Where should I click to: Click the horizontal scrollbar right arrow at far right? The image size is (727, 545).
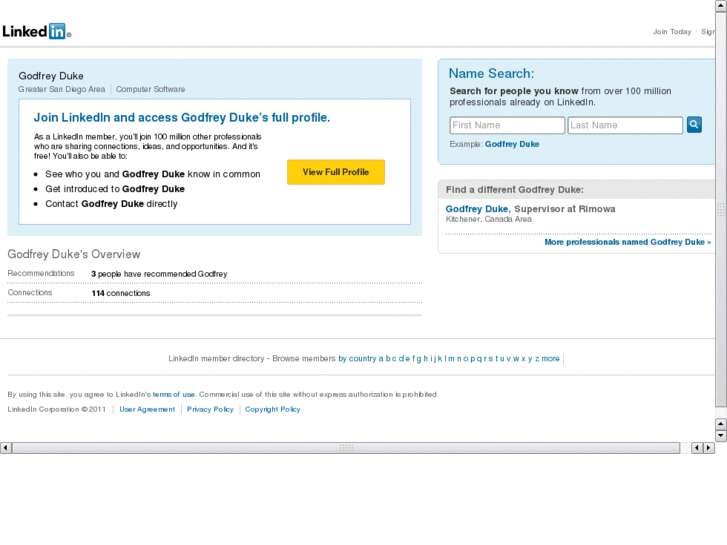click(x=708, y=448)
